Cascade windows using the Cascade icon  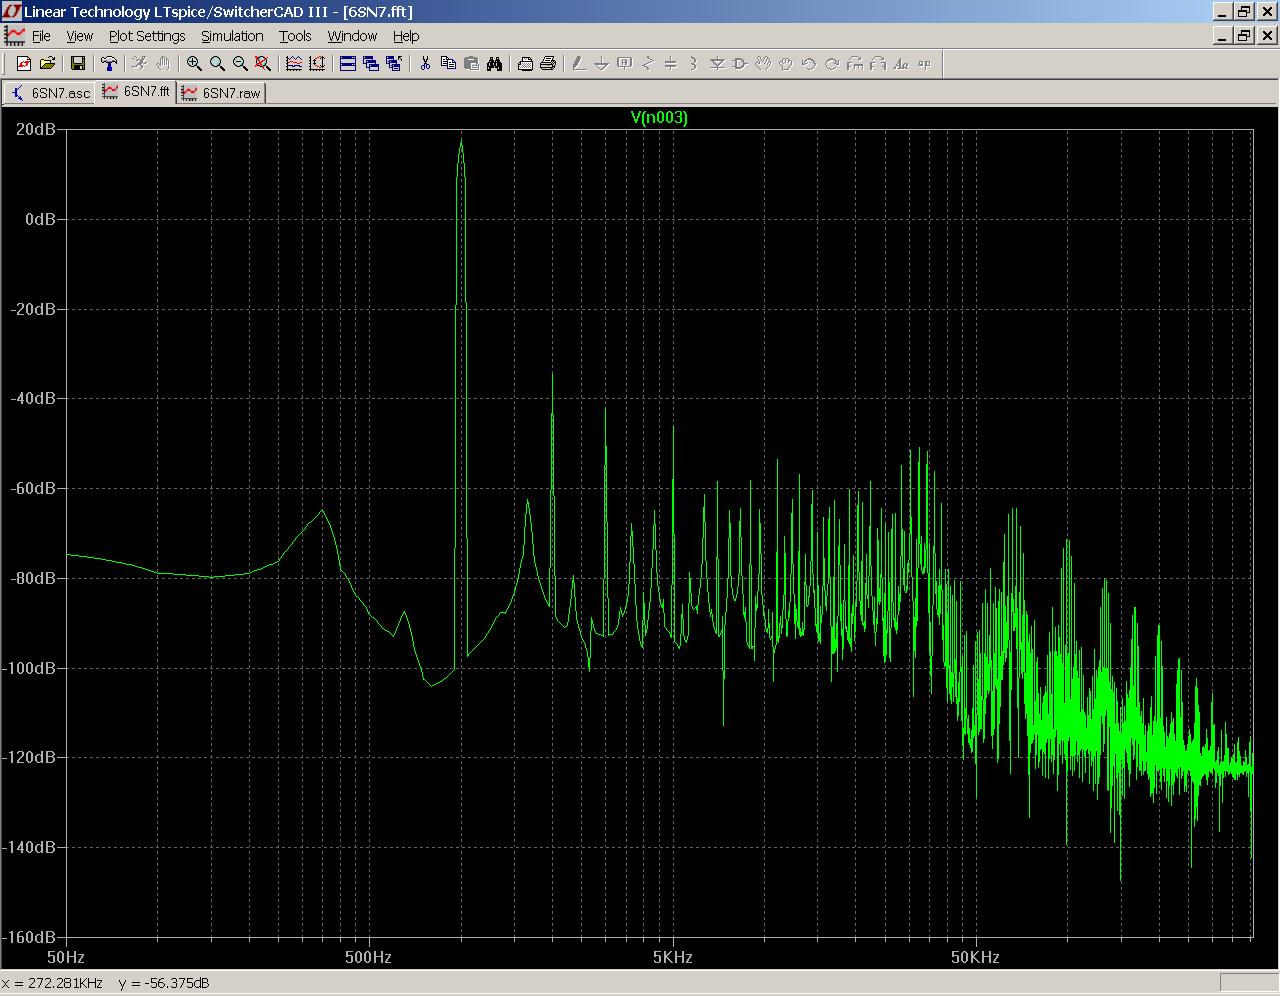371,64
